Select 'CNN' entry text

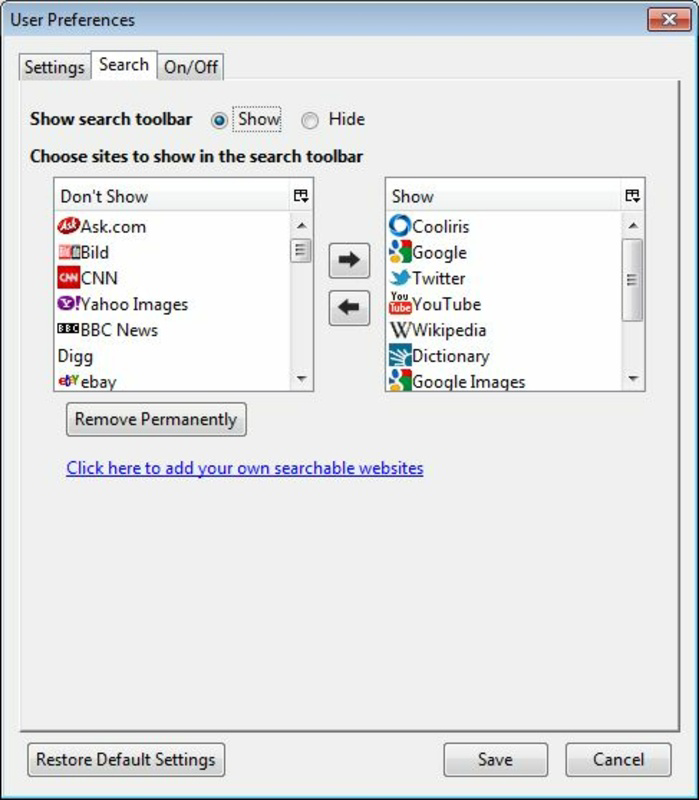[x=99, y=278]
